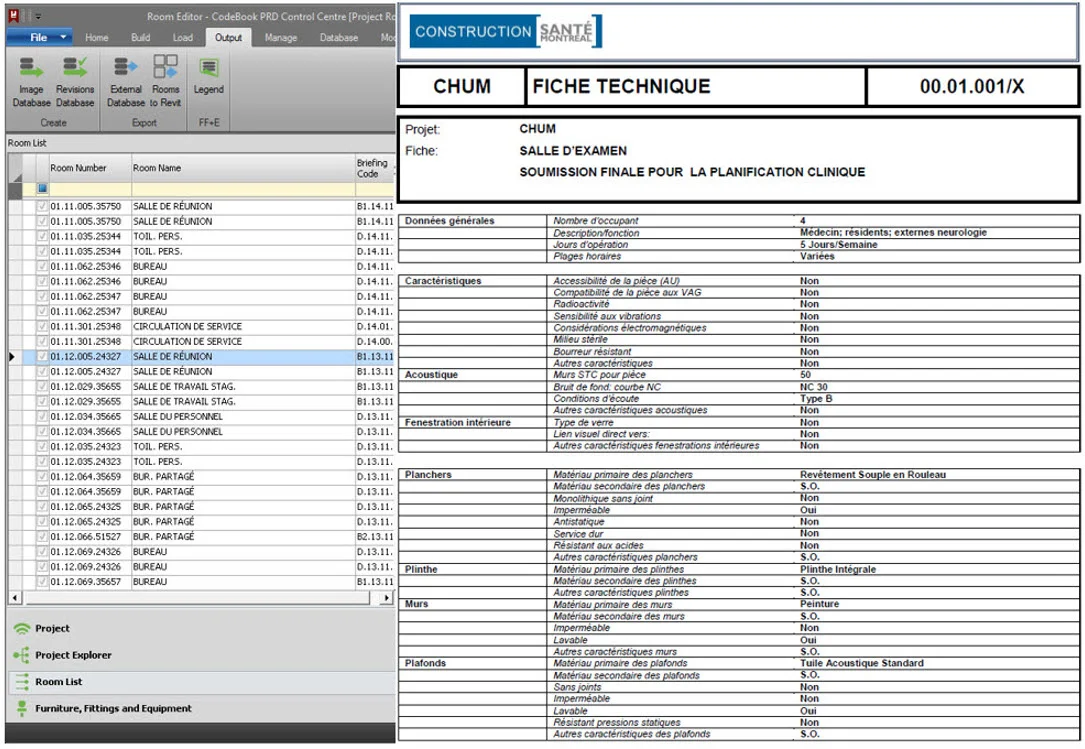The image size is (1085, 749).
Task: Open the File application menu
Action: [39, 37]
